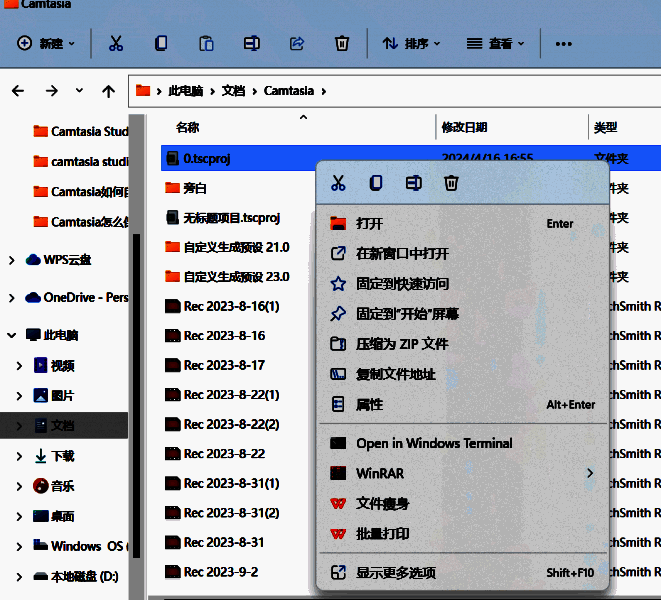Click the 名称 column header
This screenshot has height=600, width=661.
(x=188, y=128)
